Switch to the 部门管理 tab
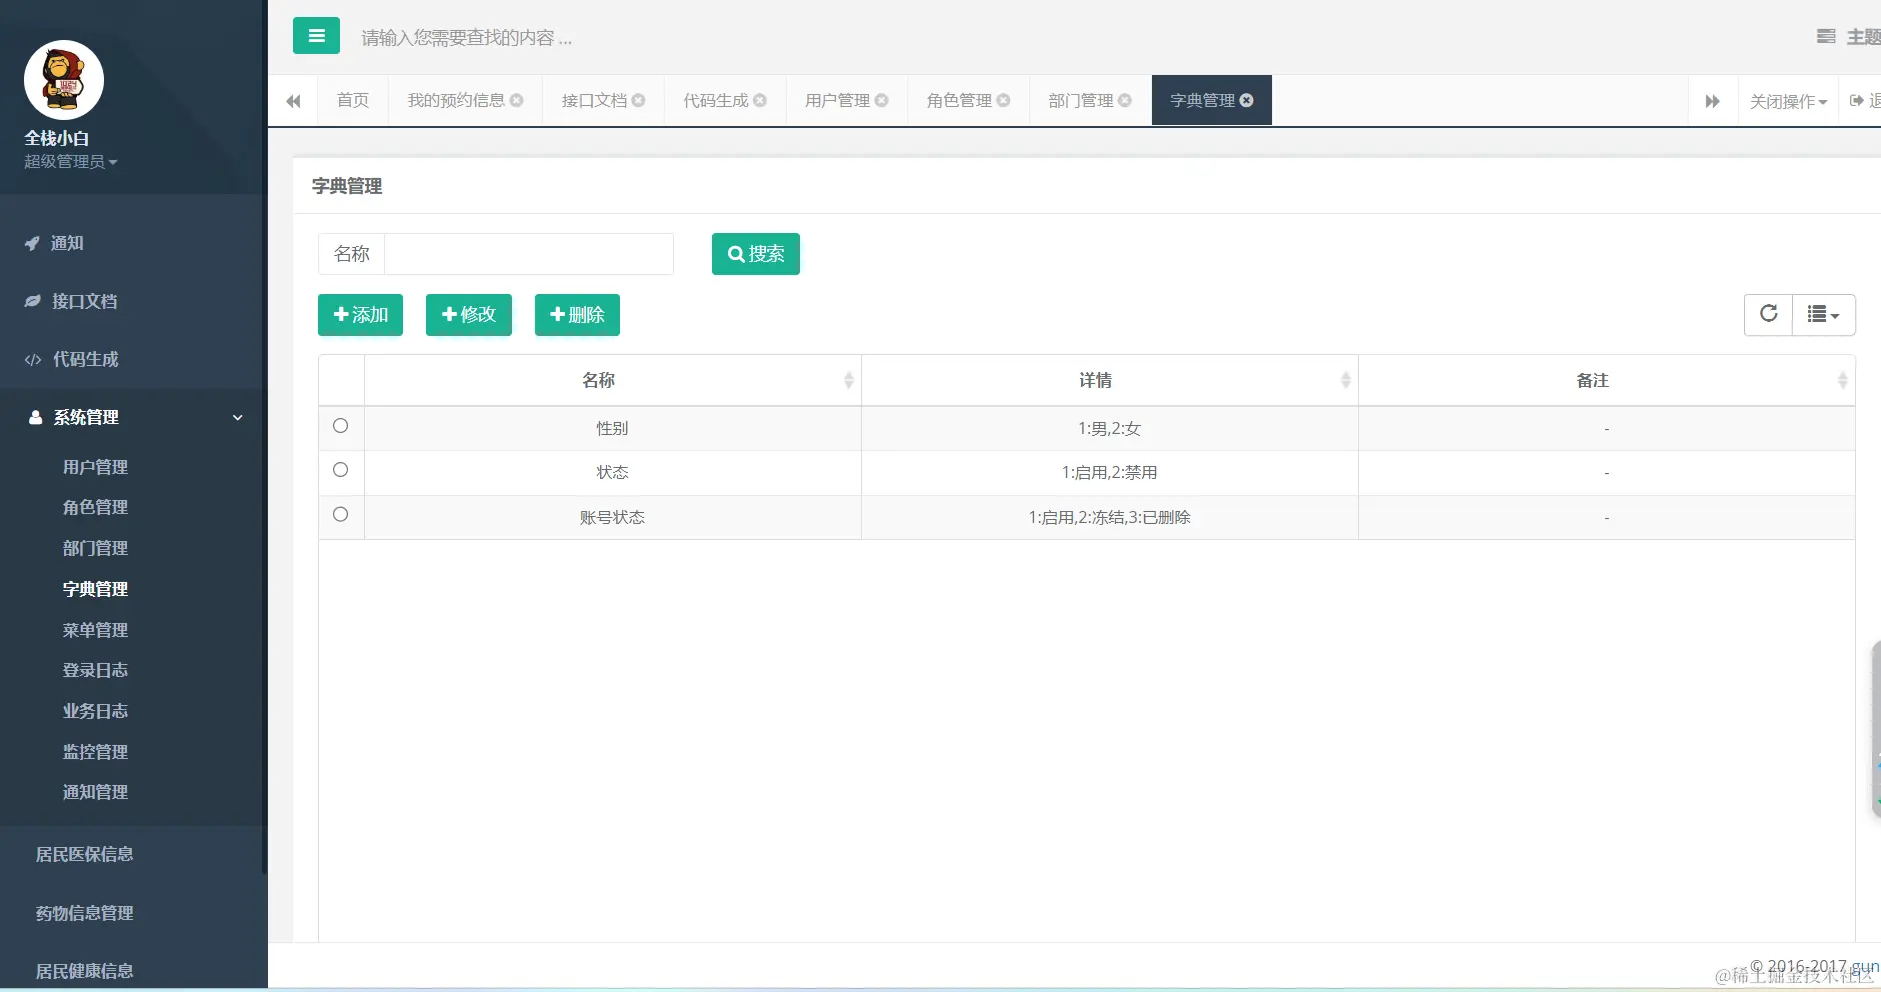Screen dimensions: 1881x992 (1081, 100)
